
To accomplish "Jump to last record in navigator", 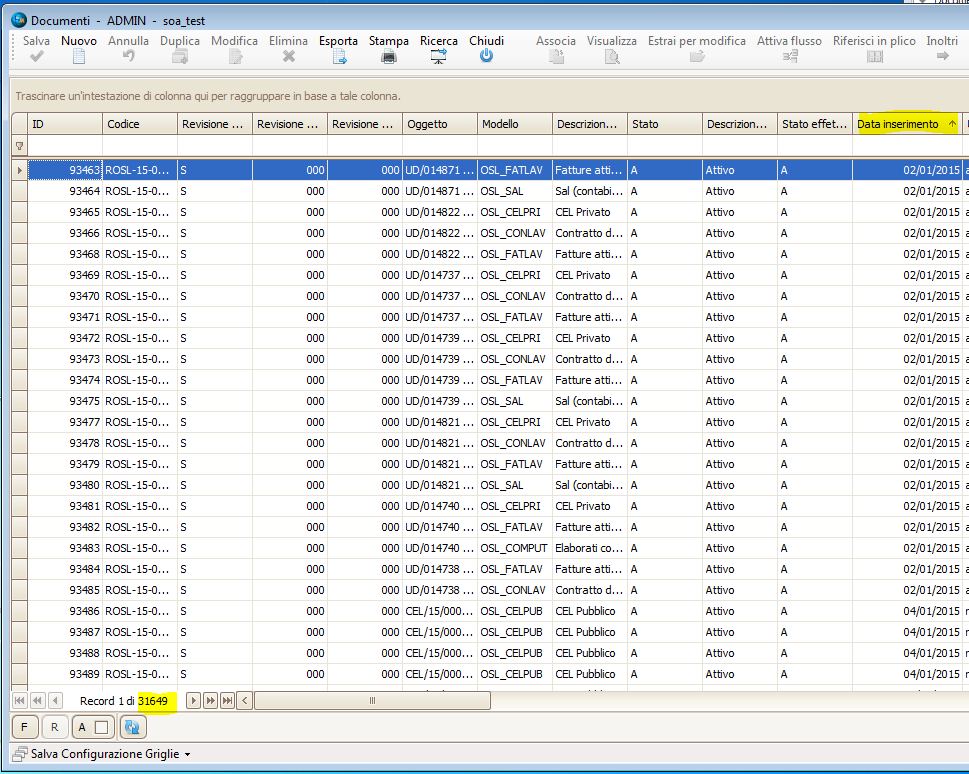I will [227, 701].
